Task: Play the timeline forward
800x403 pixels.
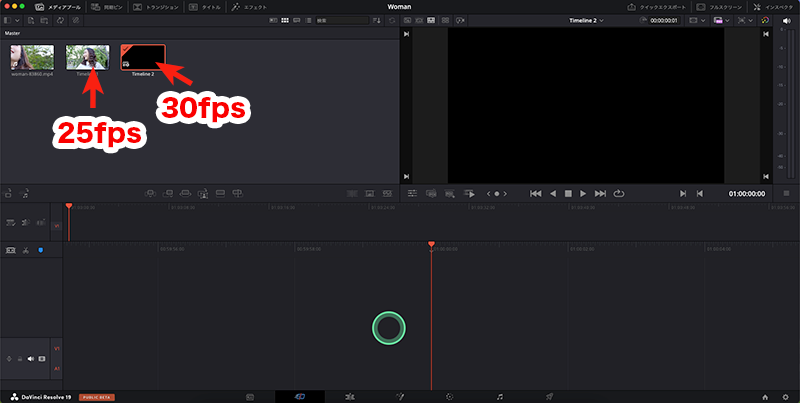Action: [583, 193]
